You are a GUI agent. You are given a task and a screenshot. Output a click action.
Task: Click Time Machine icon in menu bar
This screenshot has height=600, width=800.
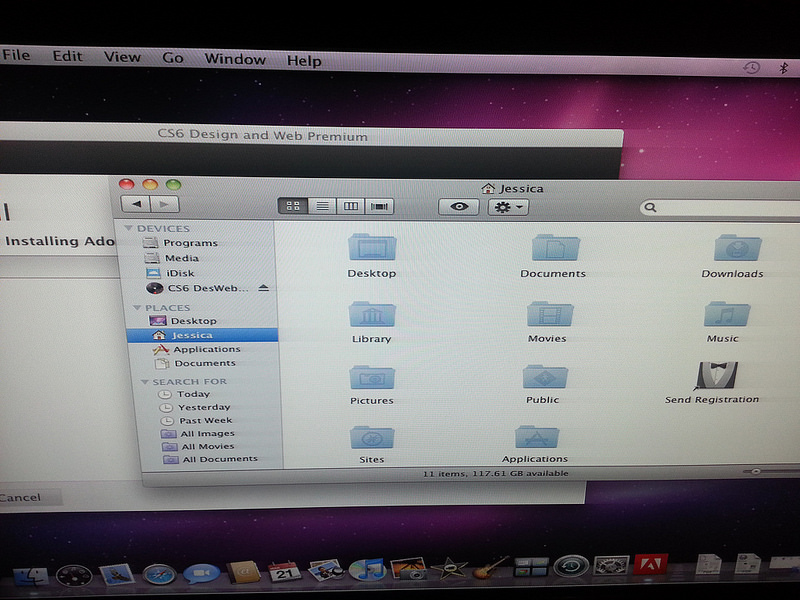[x=751, y=67]
